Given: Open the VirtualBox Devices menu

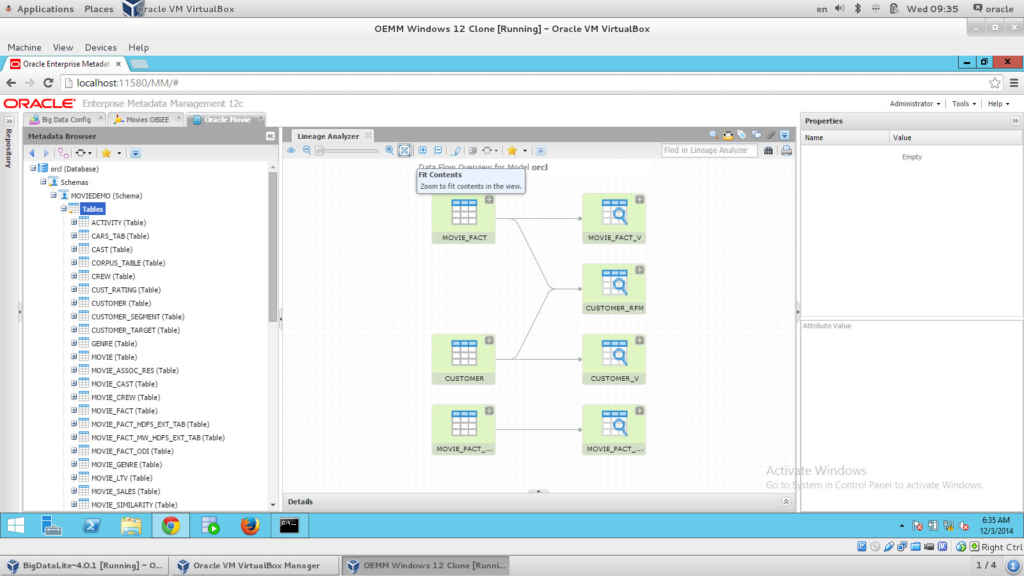Looking at the screenshot, I should (x=101, y=48).
